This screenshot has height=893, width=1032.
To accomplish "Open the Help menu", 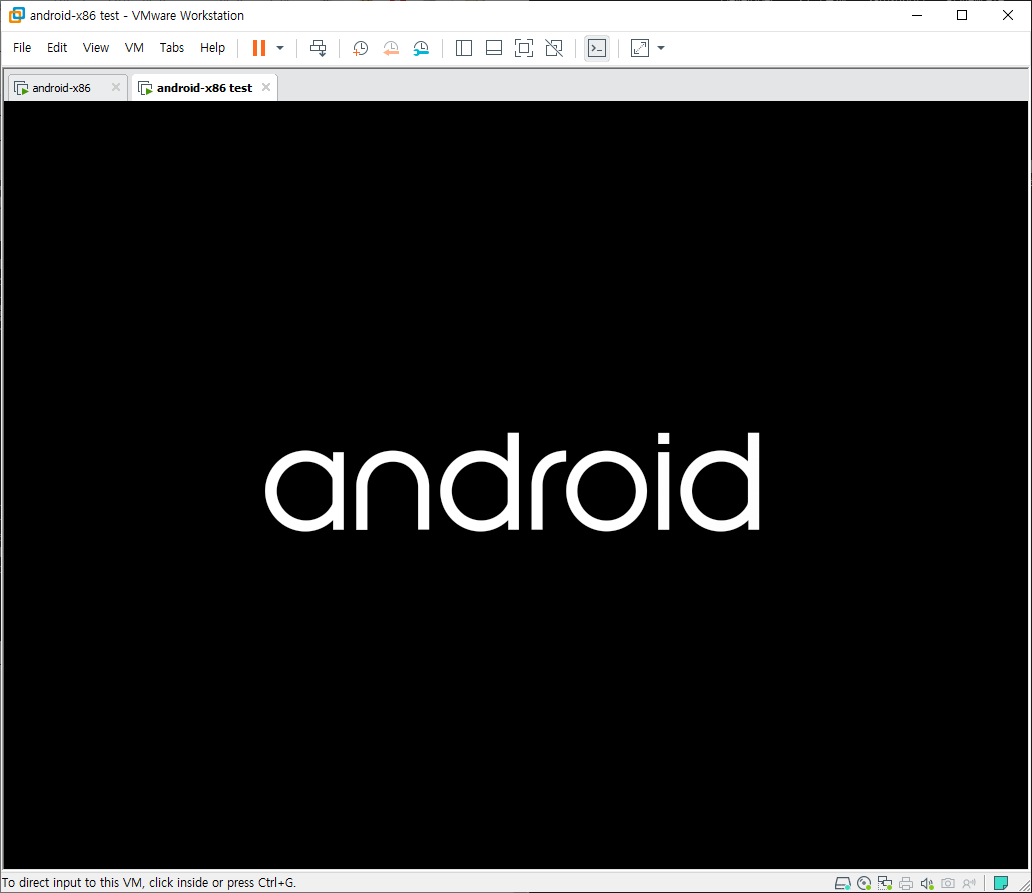I will 212,47.
